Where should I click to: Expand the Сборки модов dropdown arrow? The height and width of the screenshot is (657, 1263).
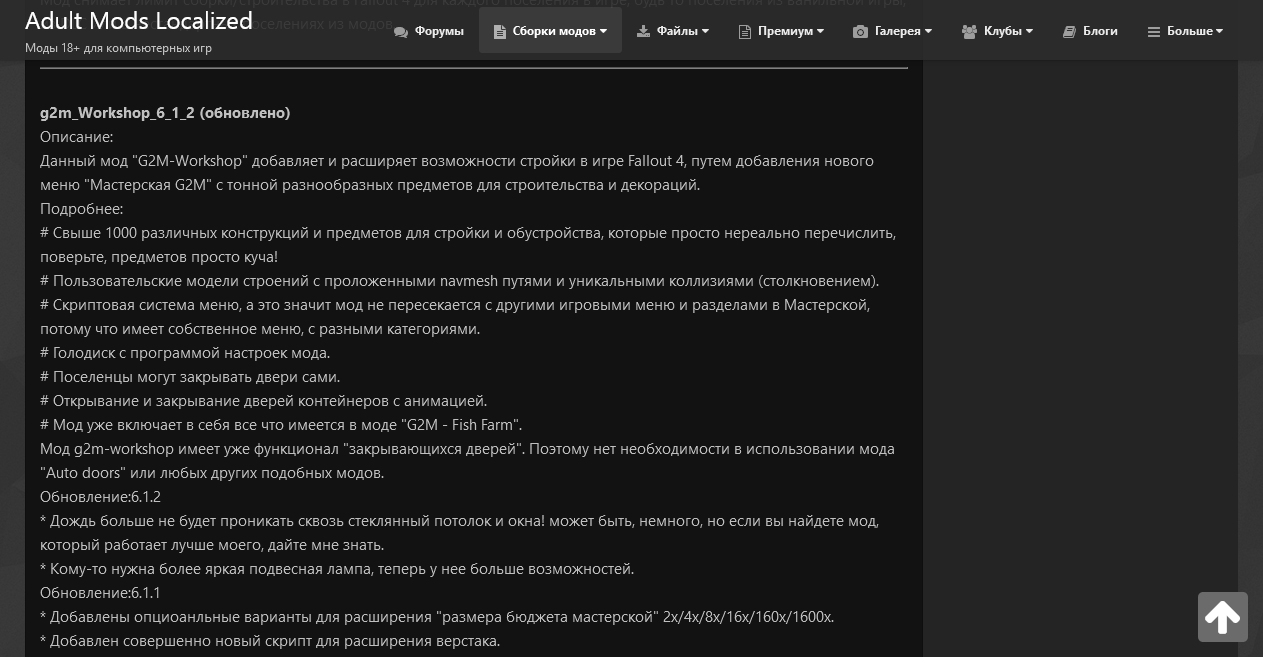click(x=604, y=32)
